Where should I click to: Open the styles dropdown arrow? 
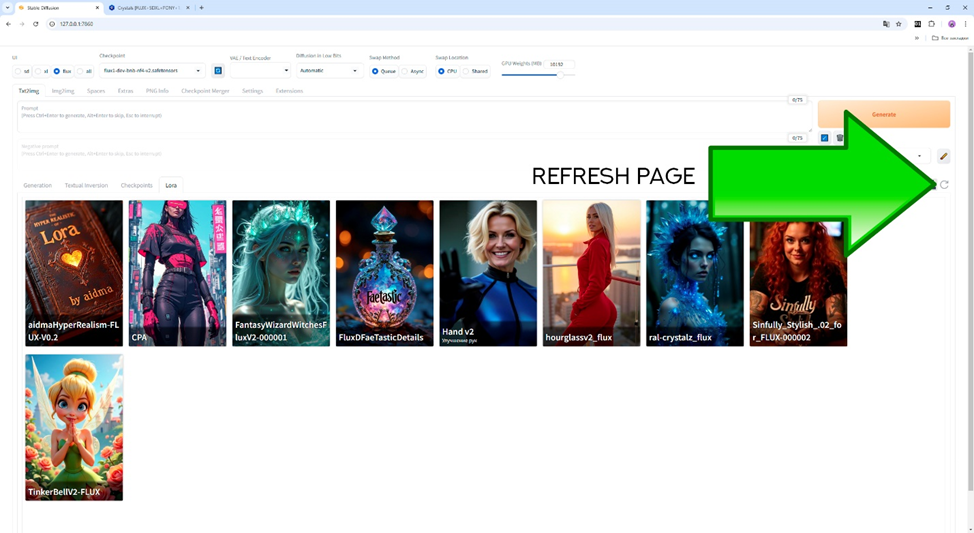pos(919,156)
